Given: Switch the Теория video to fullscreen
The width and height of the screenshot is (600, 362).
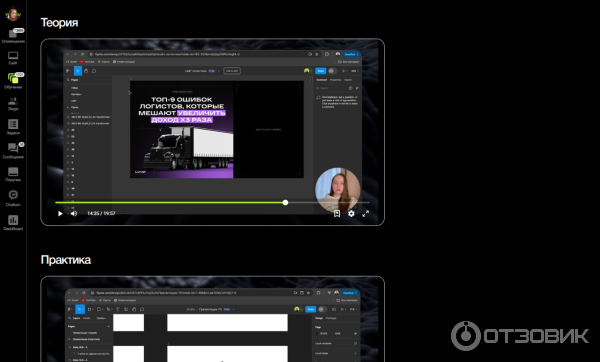Looking at the screenshot, I should click(366, 214).
